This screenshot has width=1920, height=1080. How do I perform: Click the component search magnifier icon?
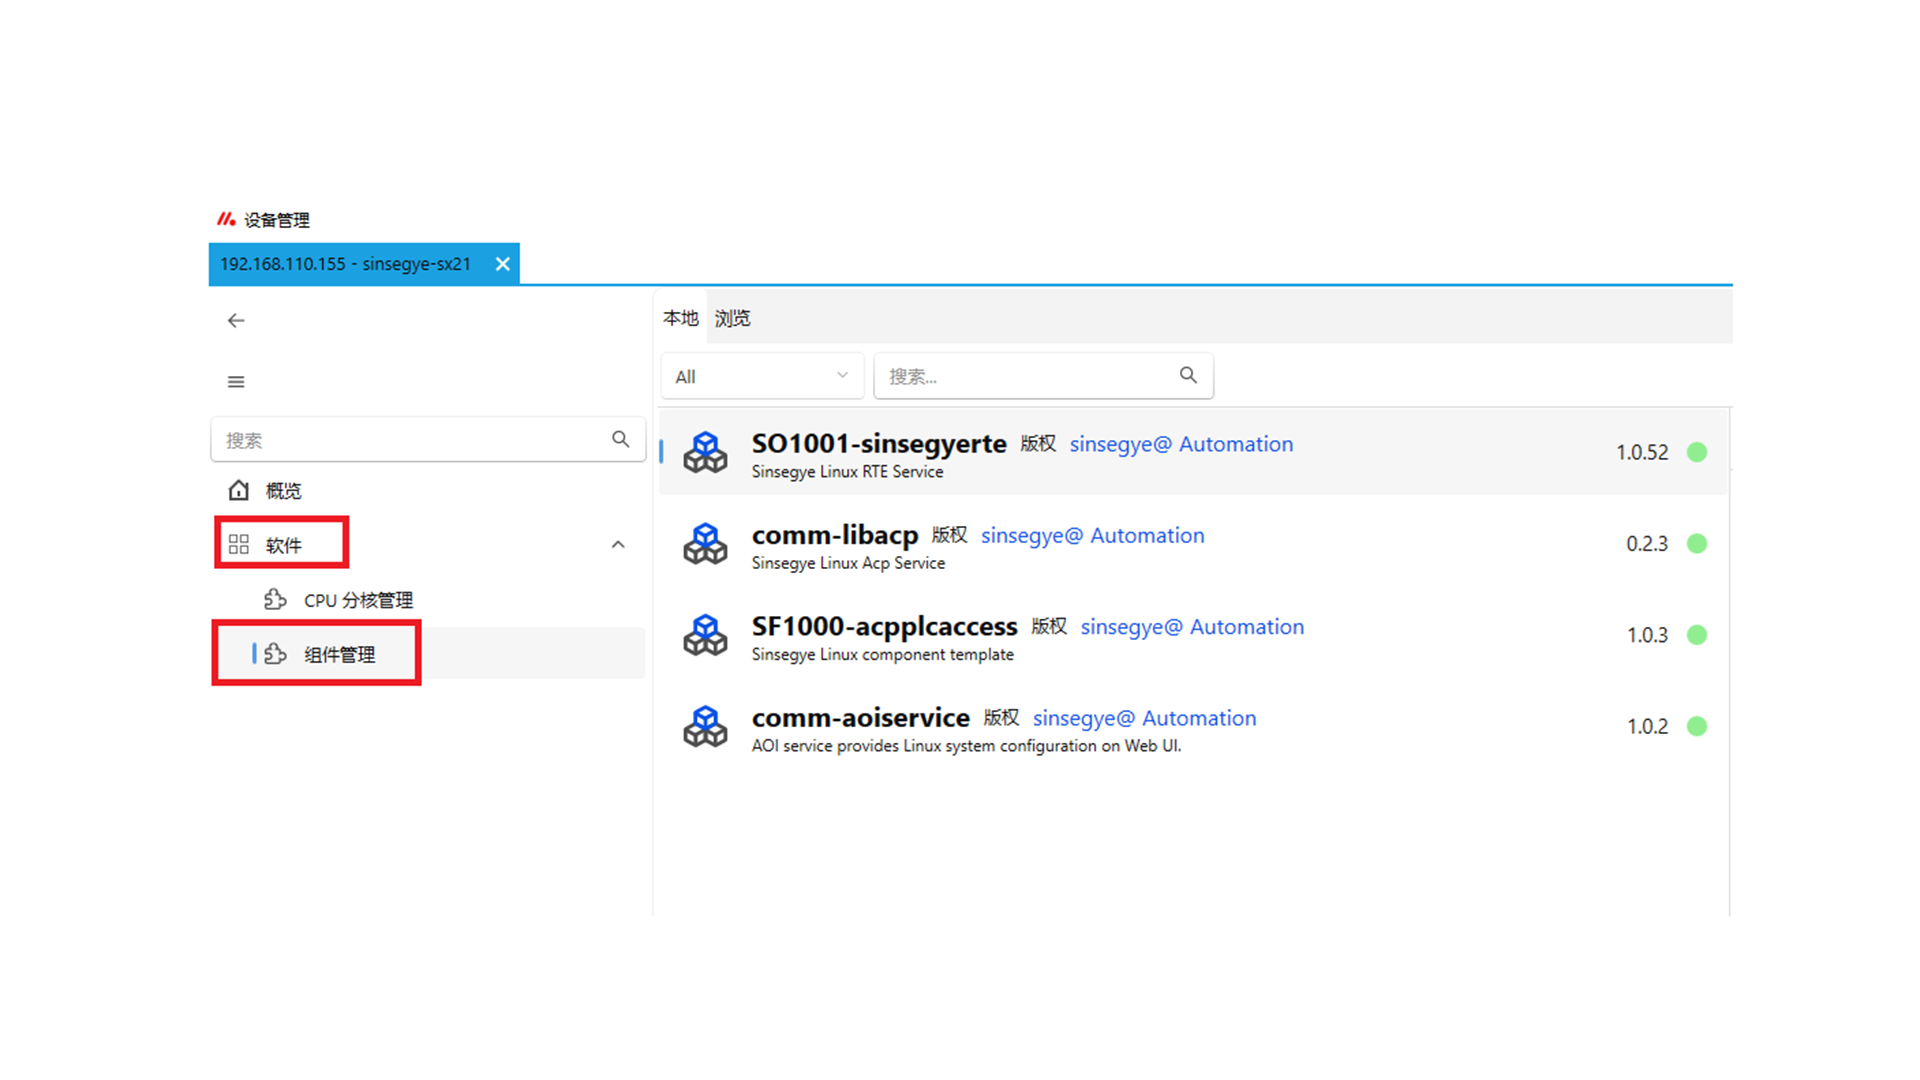pyautogui.click(x=1188, y=375)
